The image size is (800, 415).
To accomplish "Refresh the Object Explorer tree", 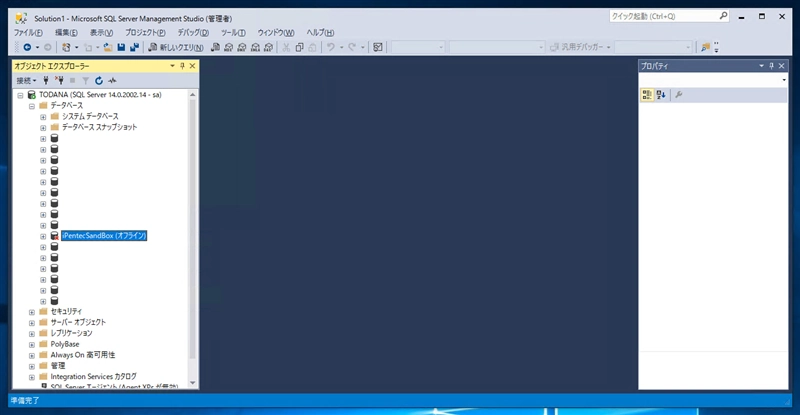I will pos(99,80).
